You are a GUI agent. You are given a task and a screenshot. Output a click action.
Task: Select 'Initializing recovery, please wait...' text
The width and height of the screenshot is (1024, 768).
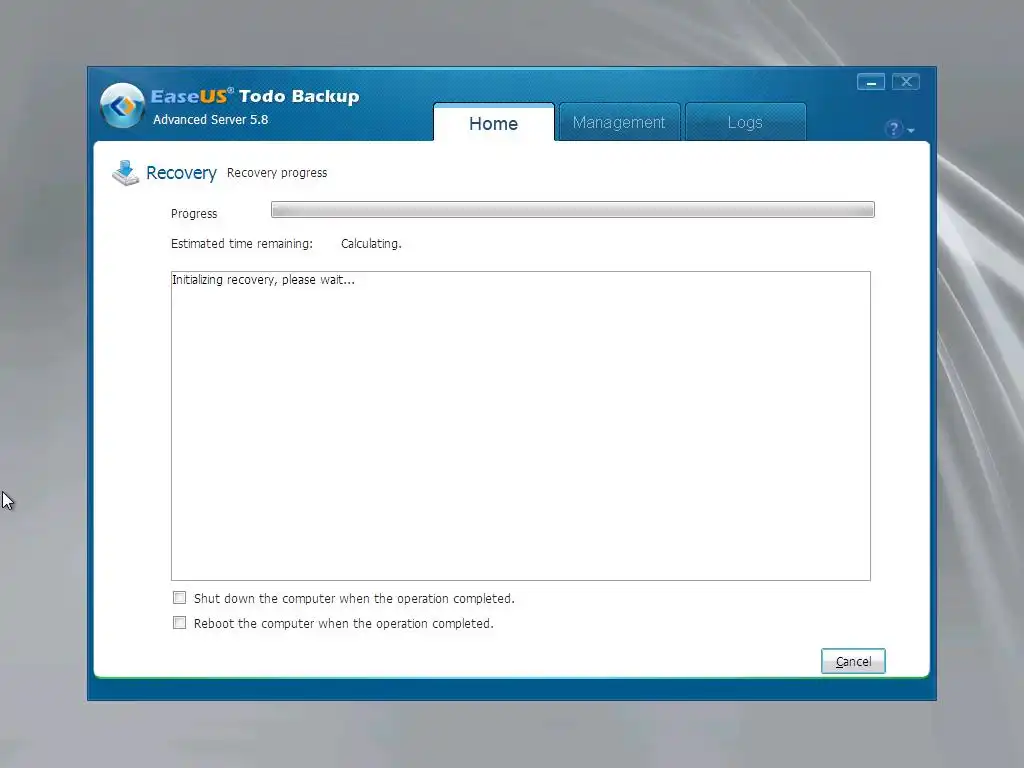tap(263, 280)
